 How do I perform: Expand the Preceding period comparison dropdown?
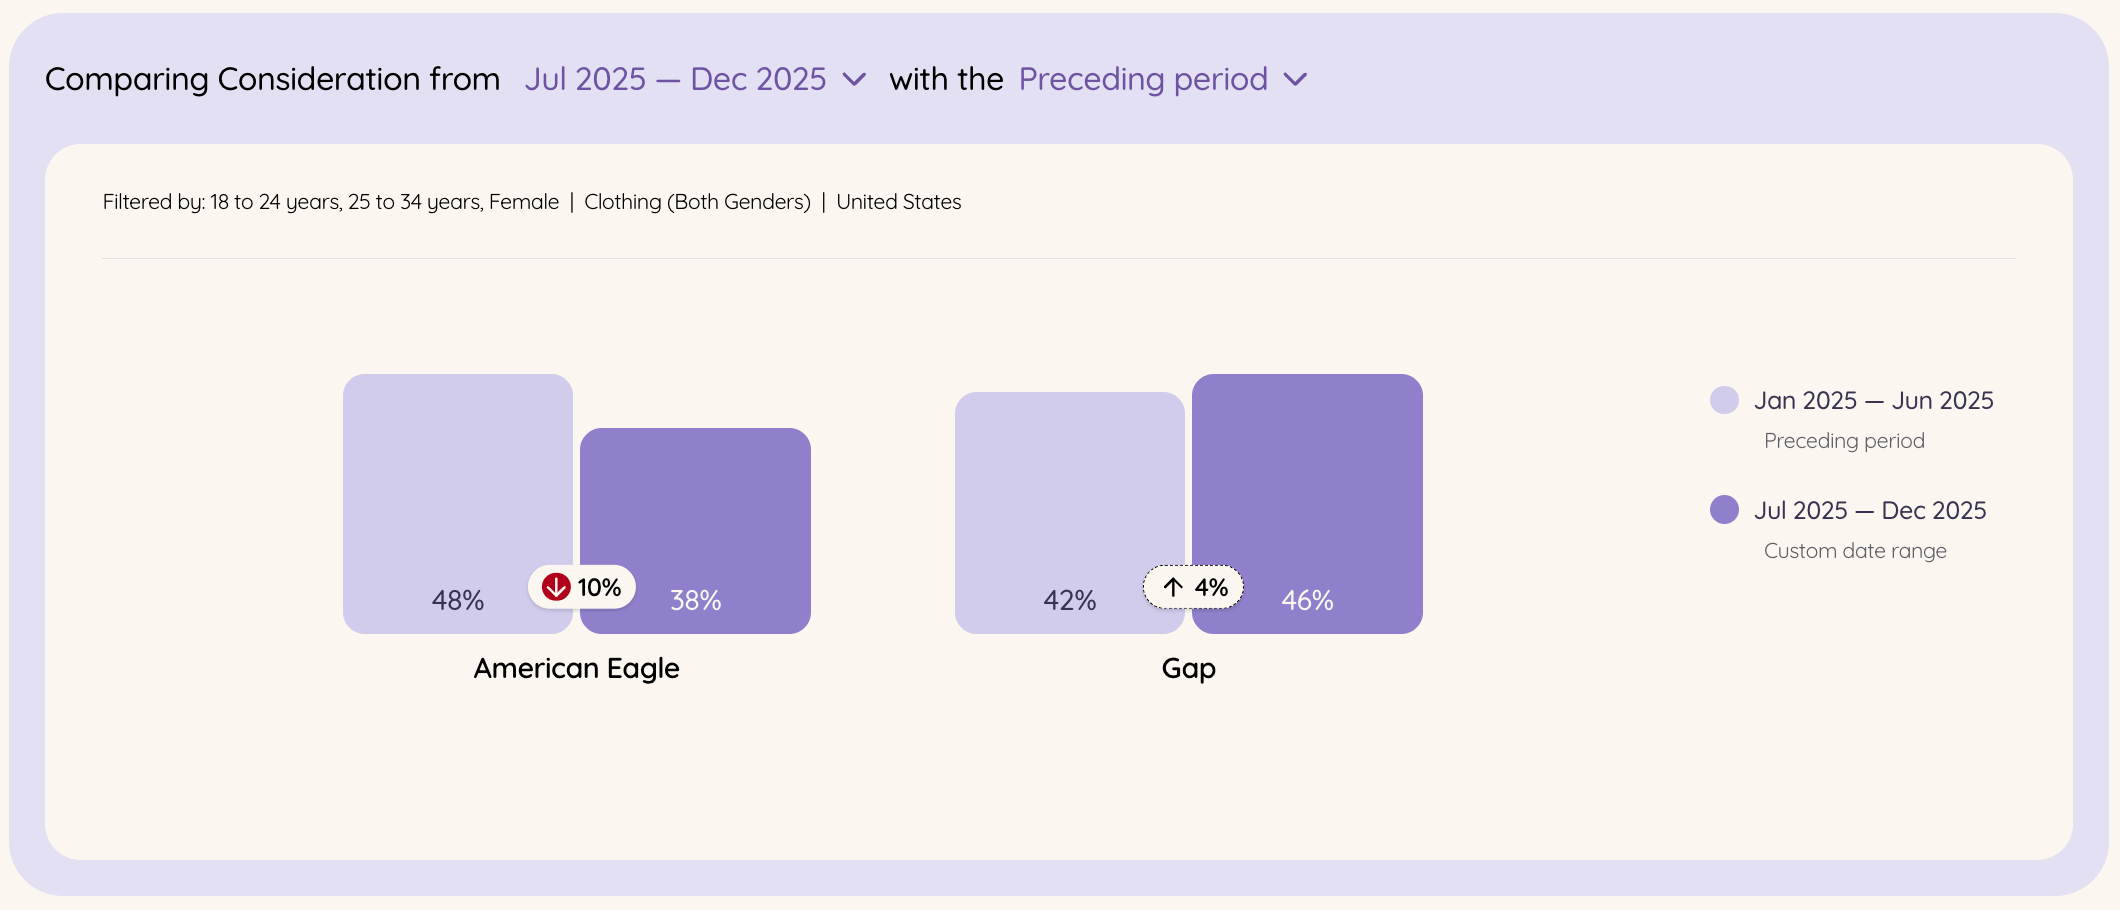pos(1163,79)
